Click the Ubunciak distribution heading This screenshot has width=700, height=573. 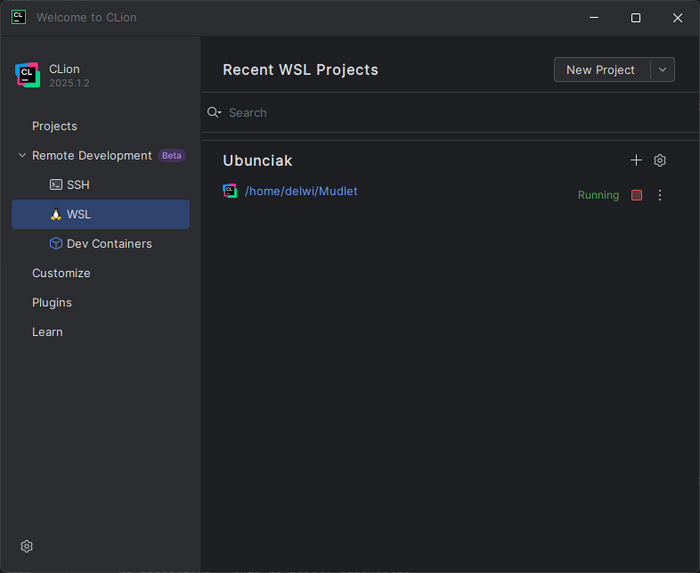[258, 161]
